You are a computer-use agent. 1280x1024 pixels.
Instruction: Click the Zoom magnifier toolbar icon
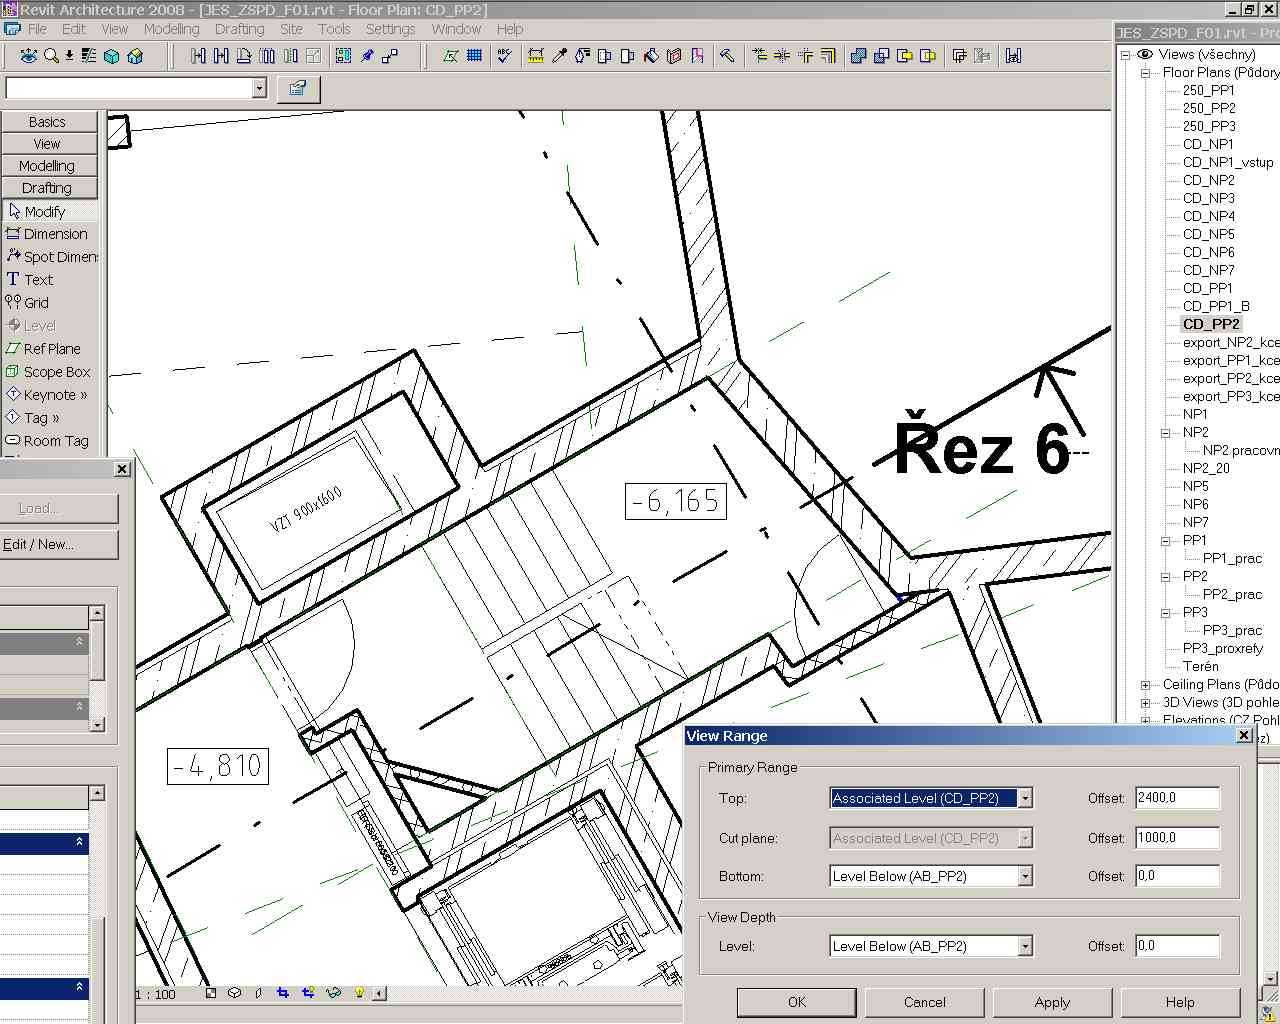tap(50, 56)
